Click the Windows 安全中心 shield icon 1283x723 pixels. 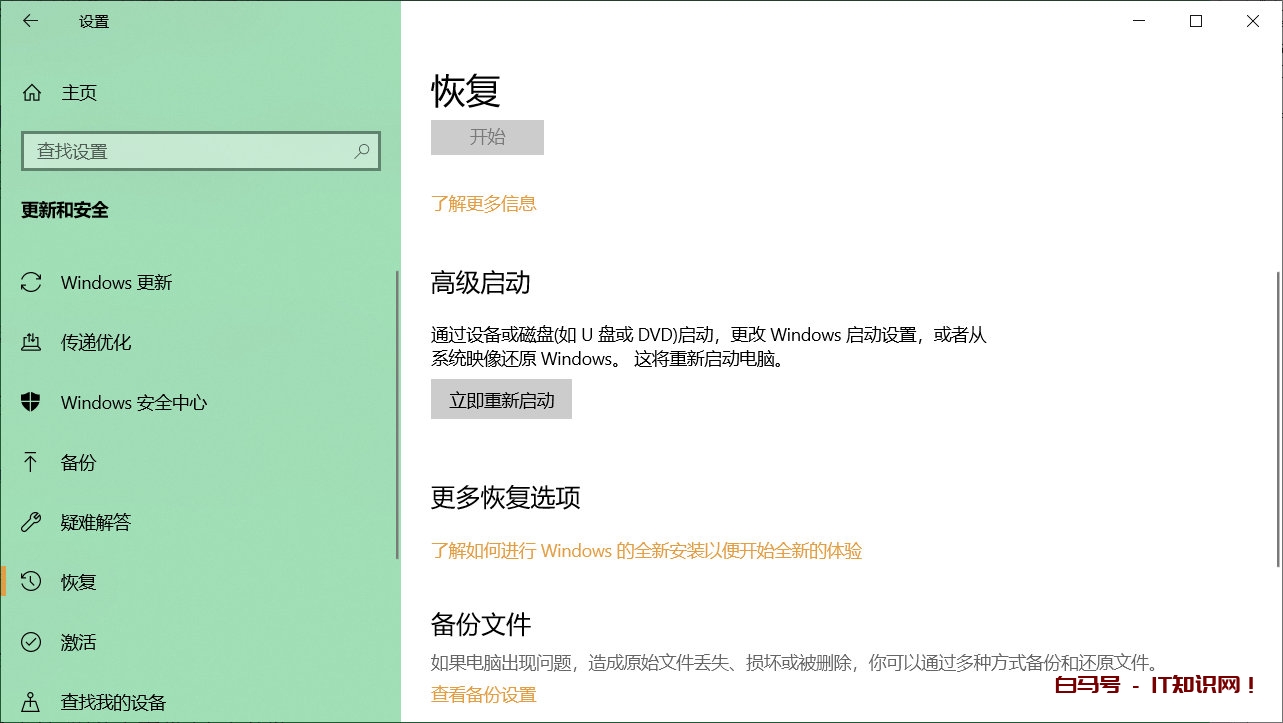(x=31, y=403)
